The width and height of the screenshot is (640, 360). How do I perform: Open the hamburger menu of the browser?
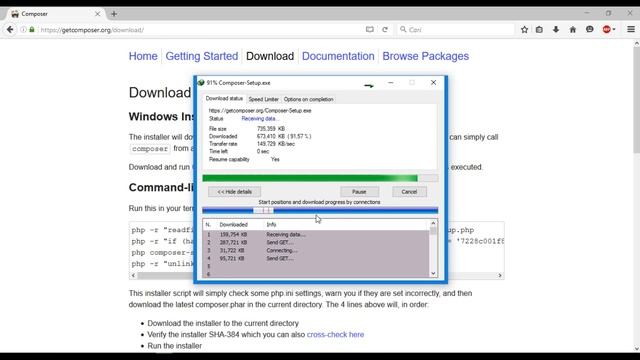(631, 29)
